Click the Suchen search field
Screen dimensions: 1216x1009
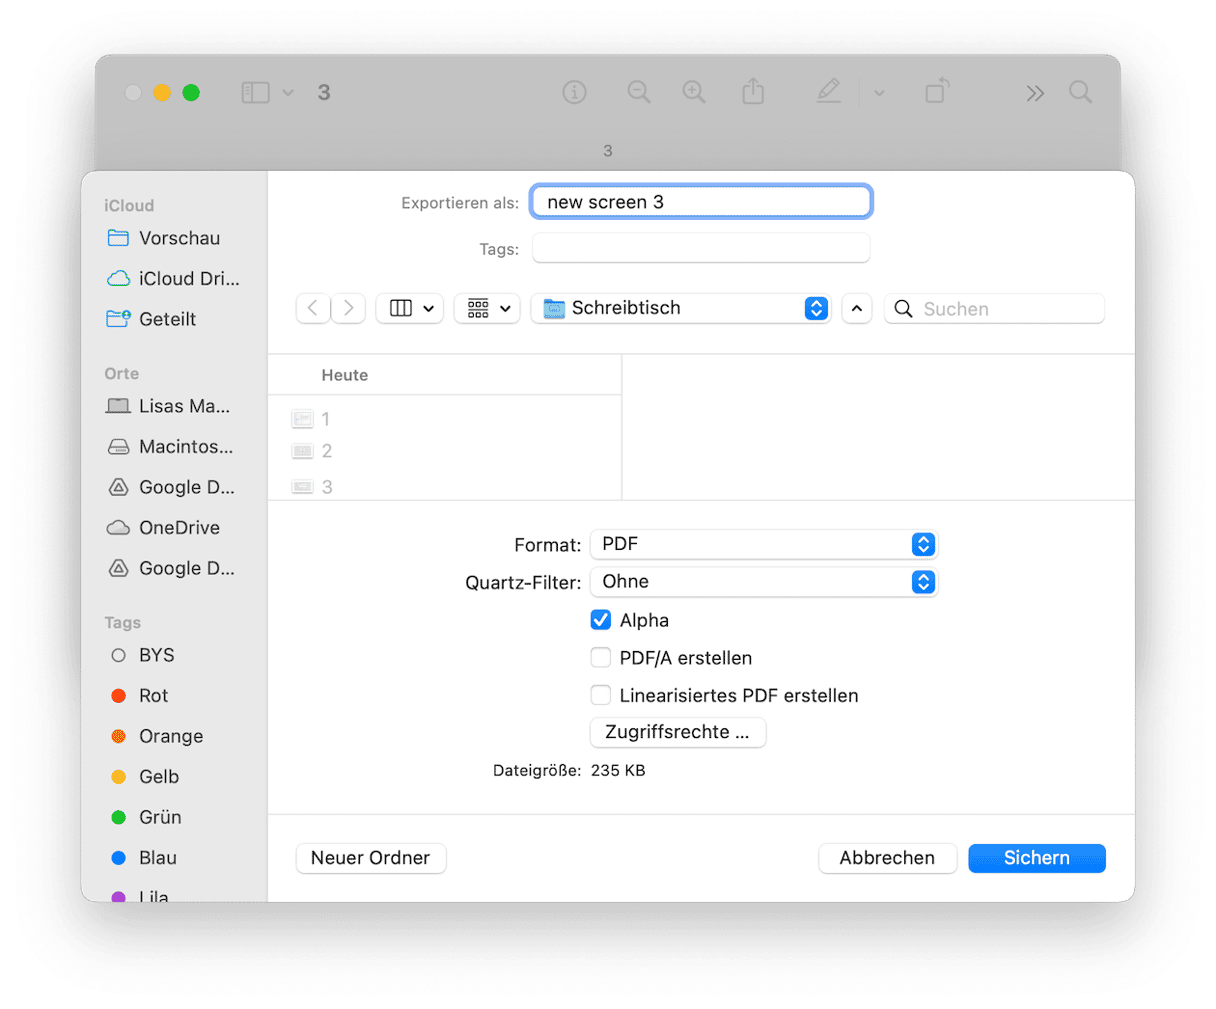(994, 309)
